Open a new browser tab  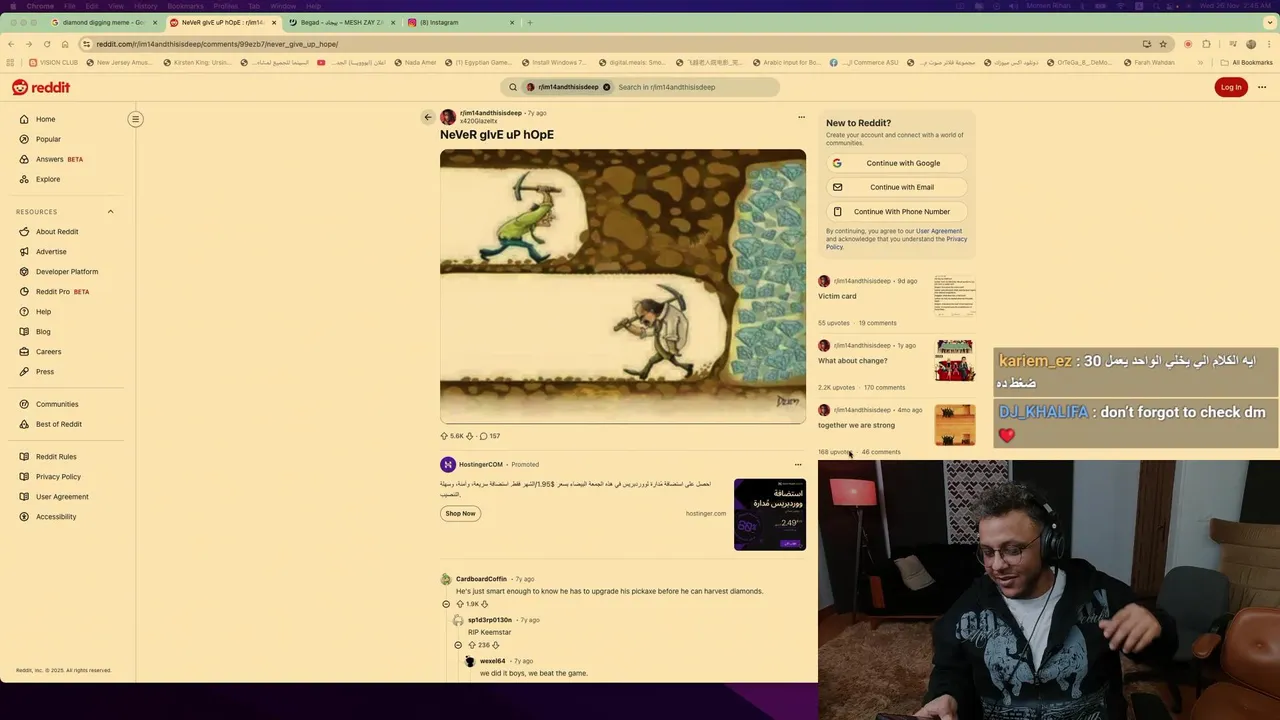pos(530,22)
